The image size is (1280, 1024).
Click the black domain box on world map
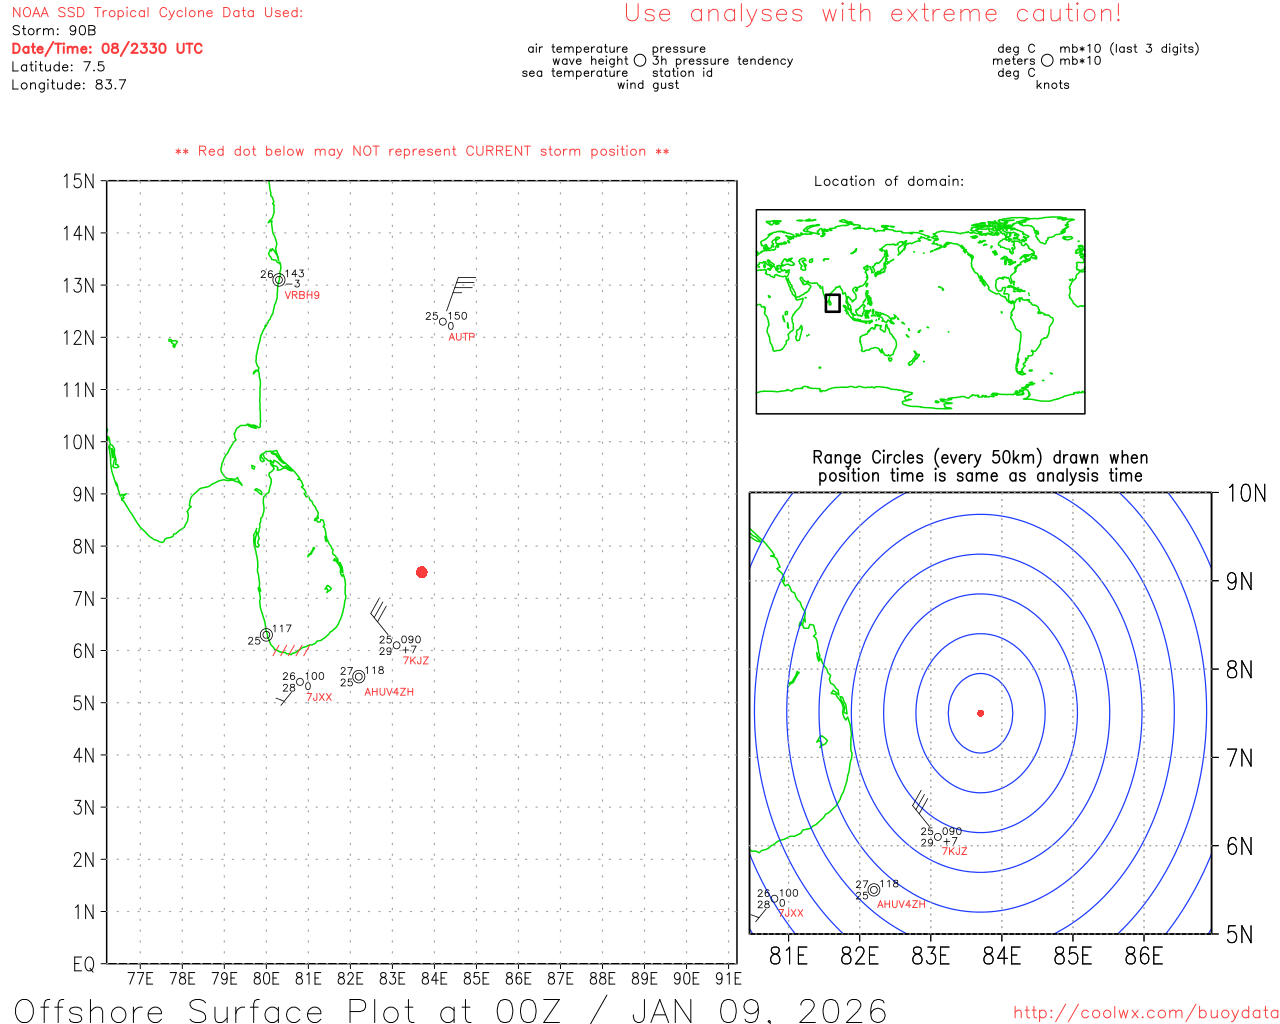tap(832, 303)
